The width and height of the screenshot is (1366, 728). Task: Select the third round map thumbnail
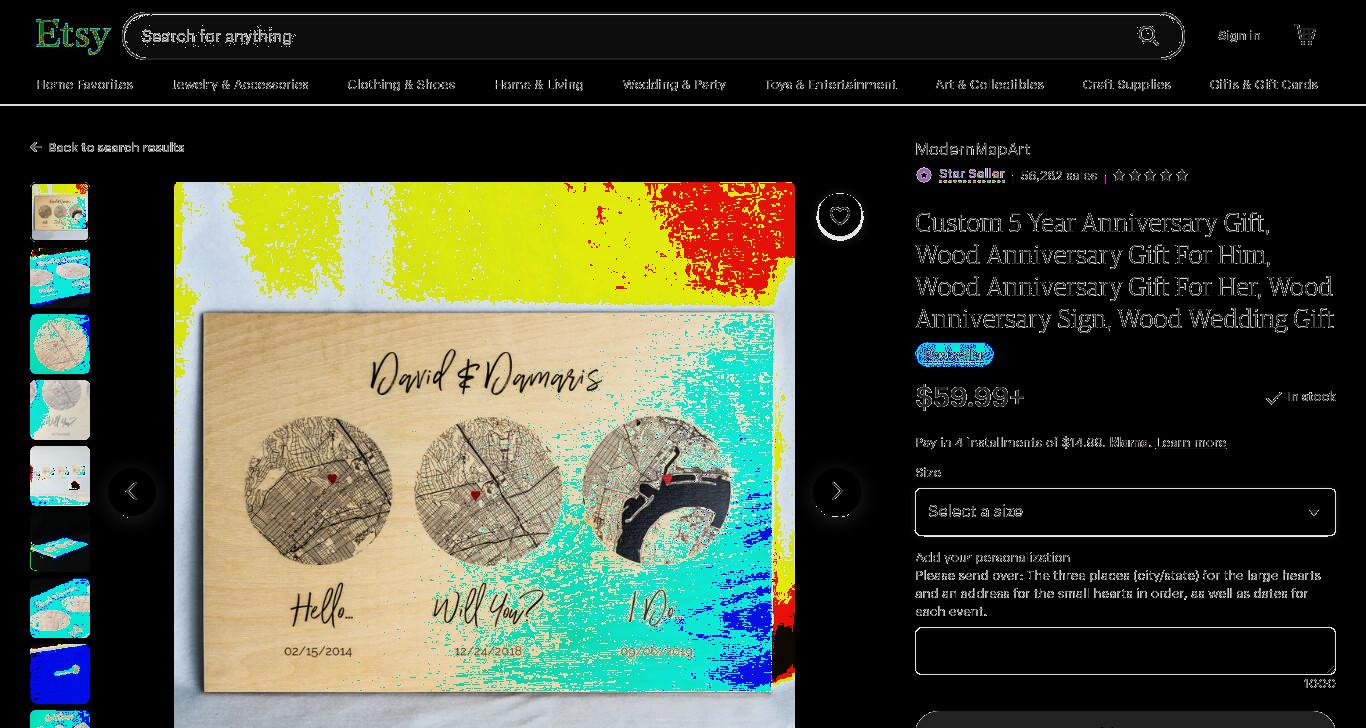[x=60, y=344]
